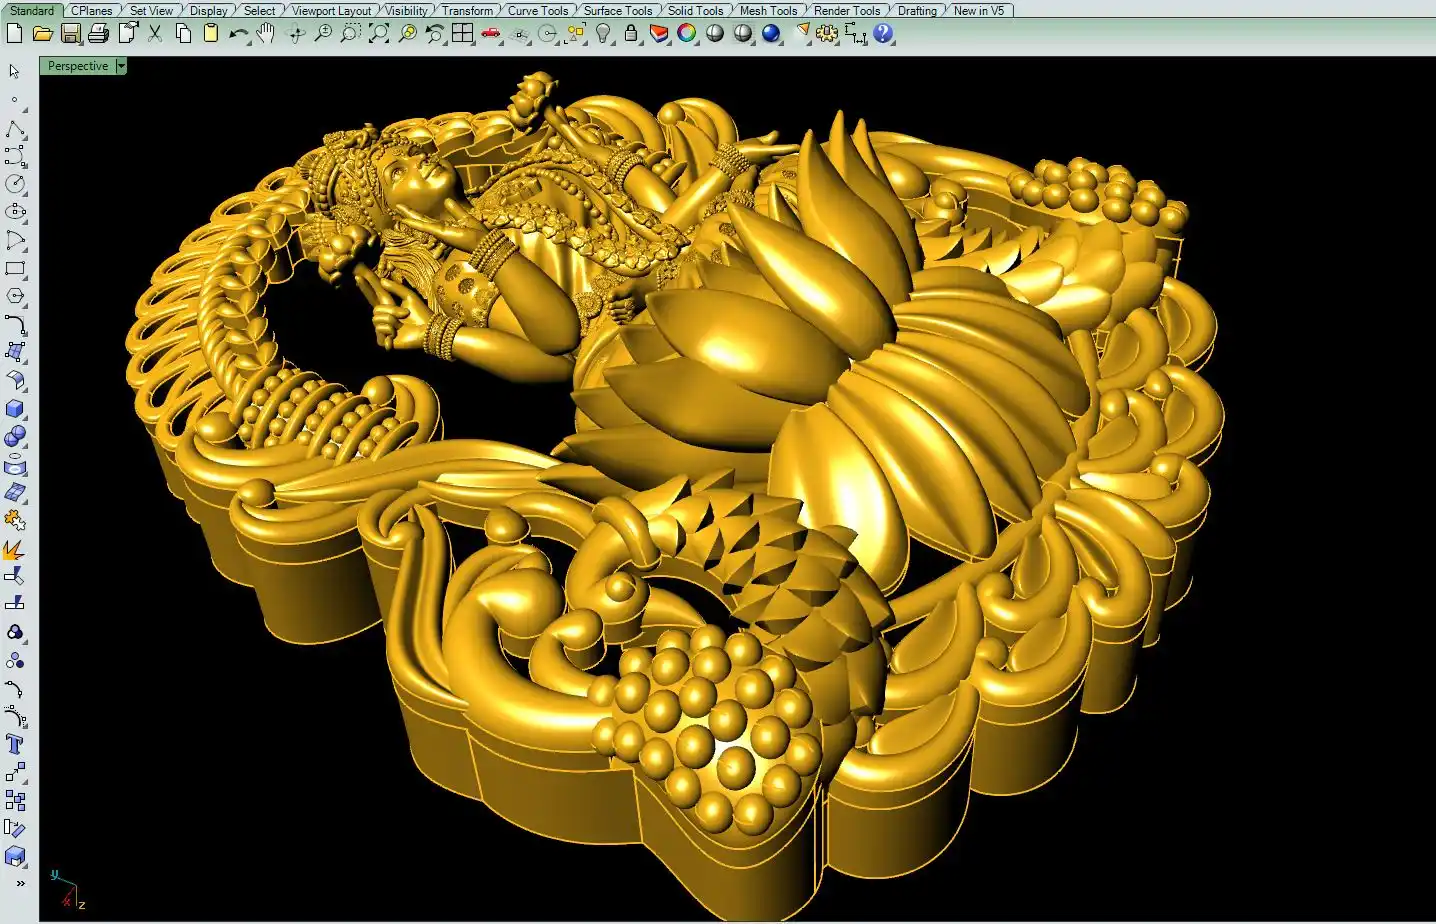The height and width of the screenshot is (924, 1436).
Task: Click the Text object tool
Action: (x=15, y=744)
